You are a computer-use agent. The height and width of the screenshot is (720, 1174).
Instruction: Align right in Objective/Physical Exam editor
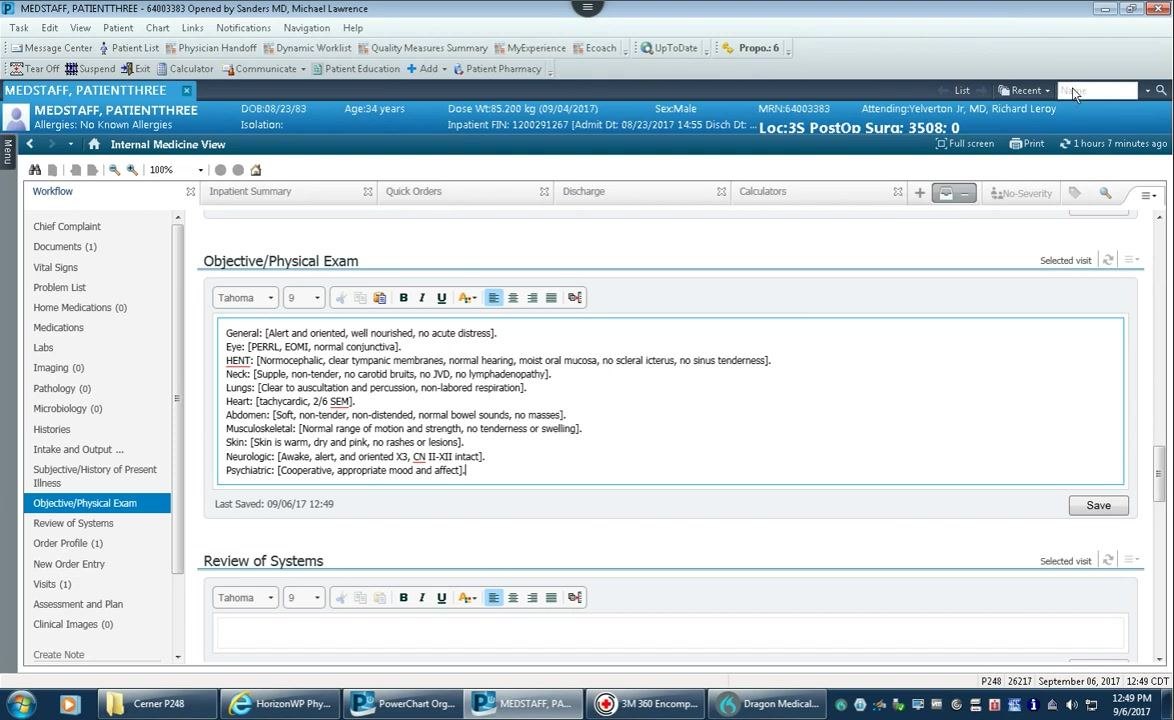(532, 298)
